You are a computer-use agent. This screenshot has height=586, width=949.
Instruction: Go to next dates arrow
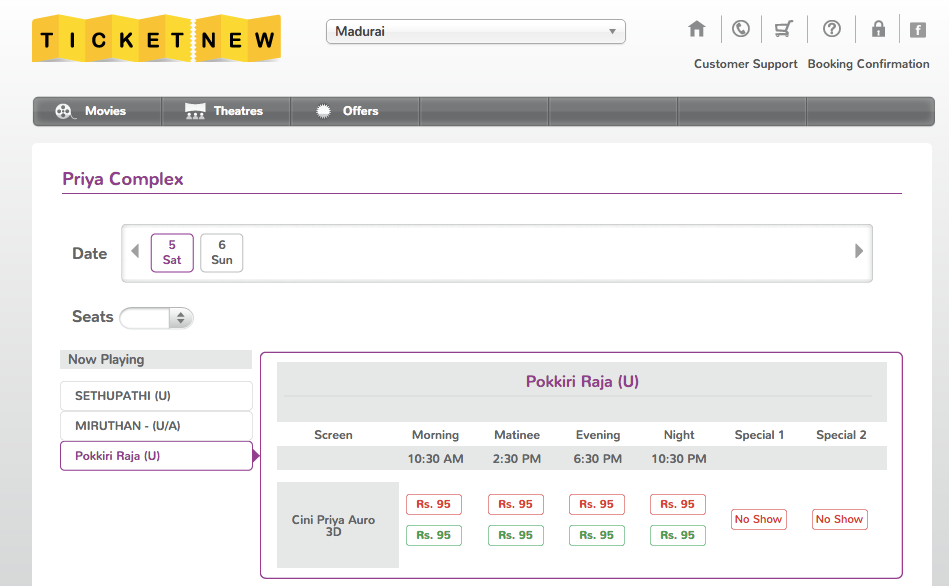(859, 251)
